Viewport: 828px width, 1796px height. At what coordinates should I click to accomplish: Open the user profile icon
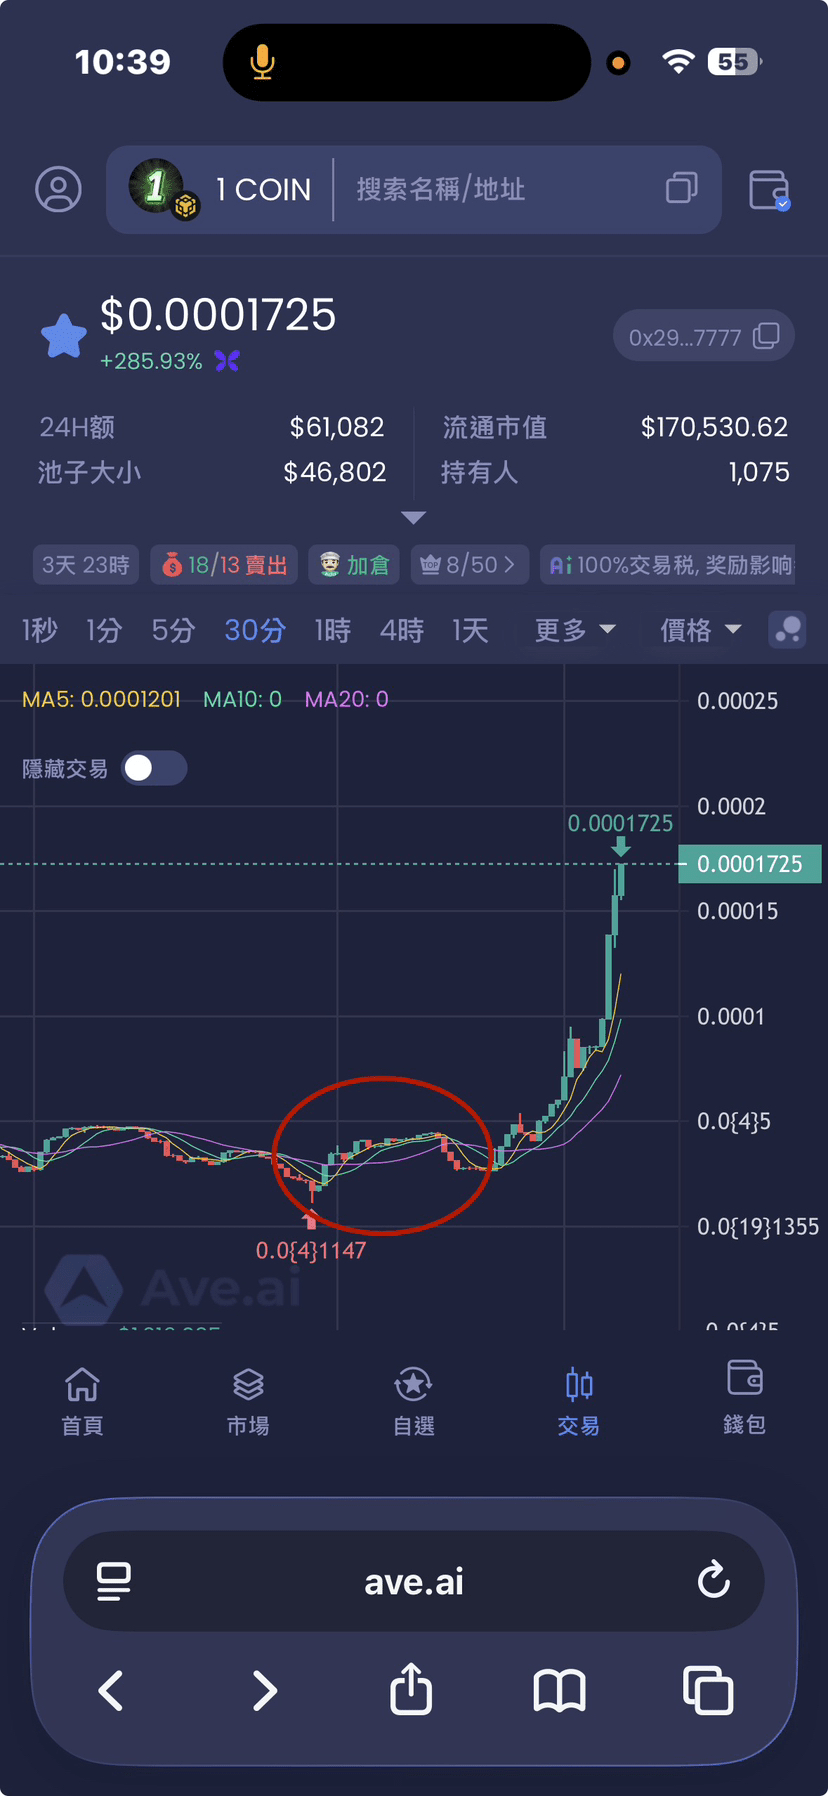pyautogui.click(x=59, y=189)
